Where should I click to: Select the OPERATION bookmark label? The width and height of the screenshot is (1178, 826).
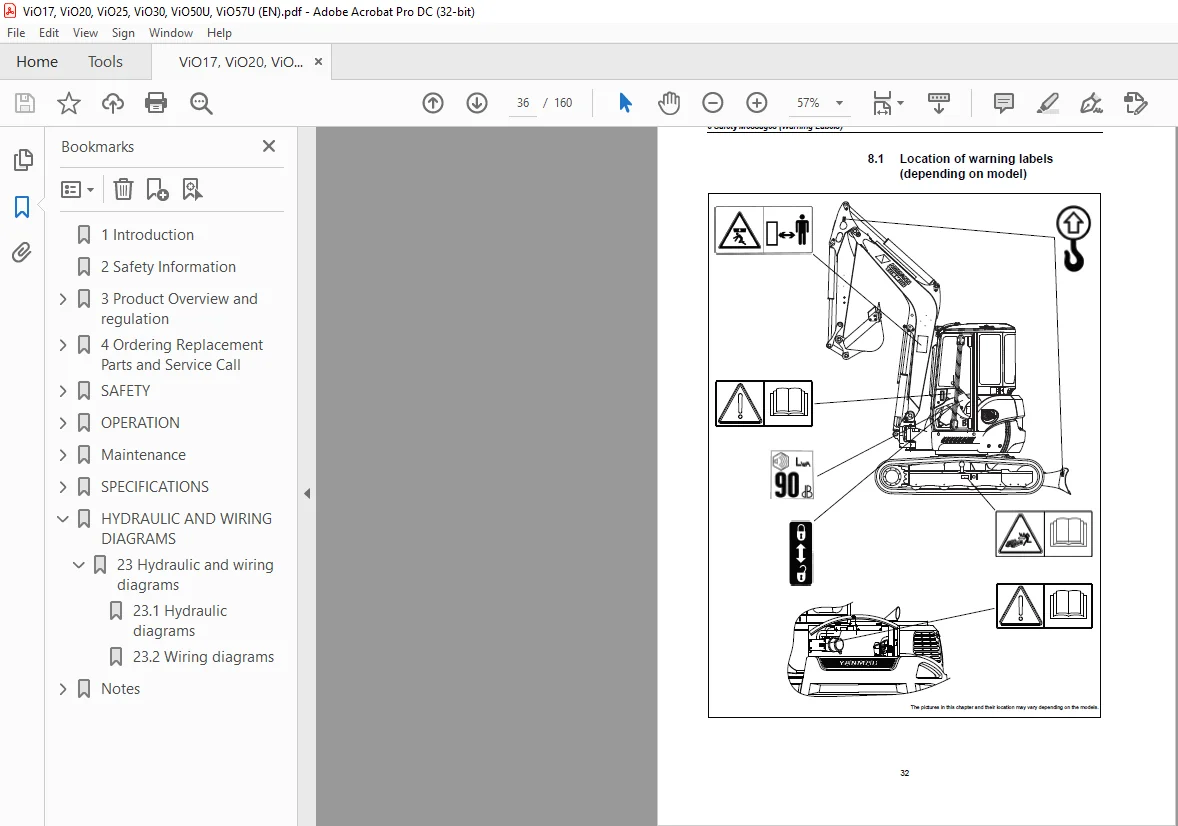click(x=140, y=423)
